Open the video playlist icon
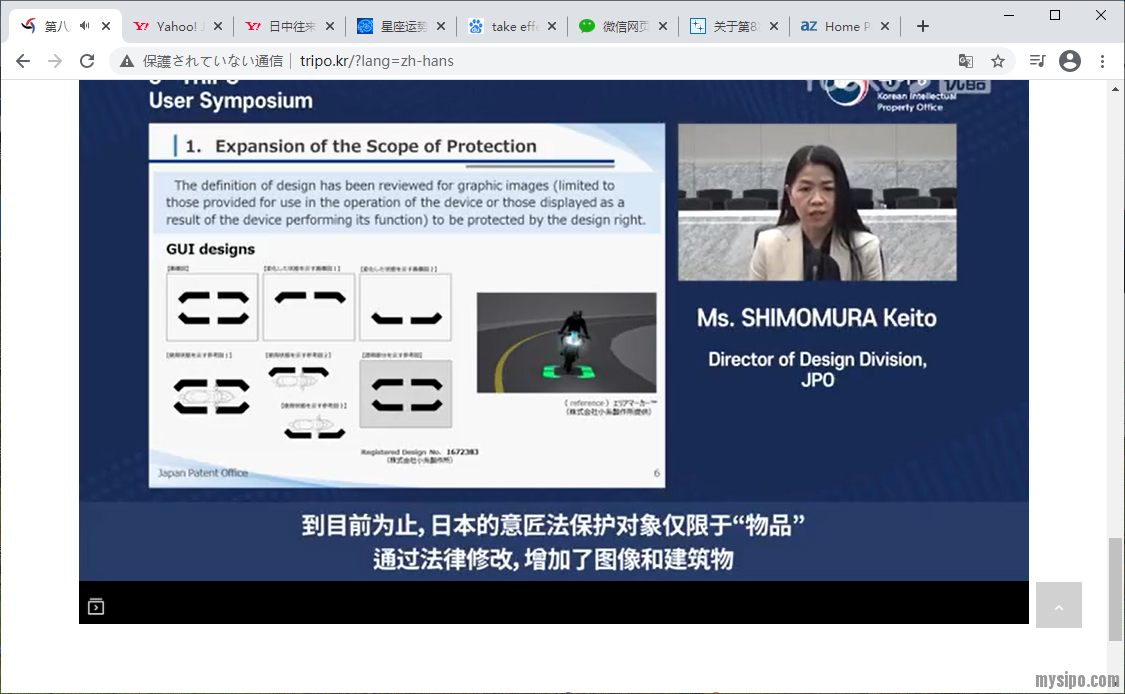Screen dimensions: 1125x694 (96, 606)
